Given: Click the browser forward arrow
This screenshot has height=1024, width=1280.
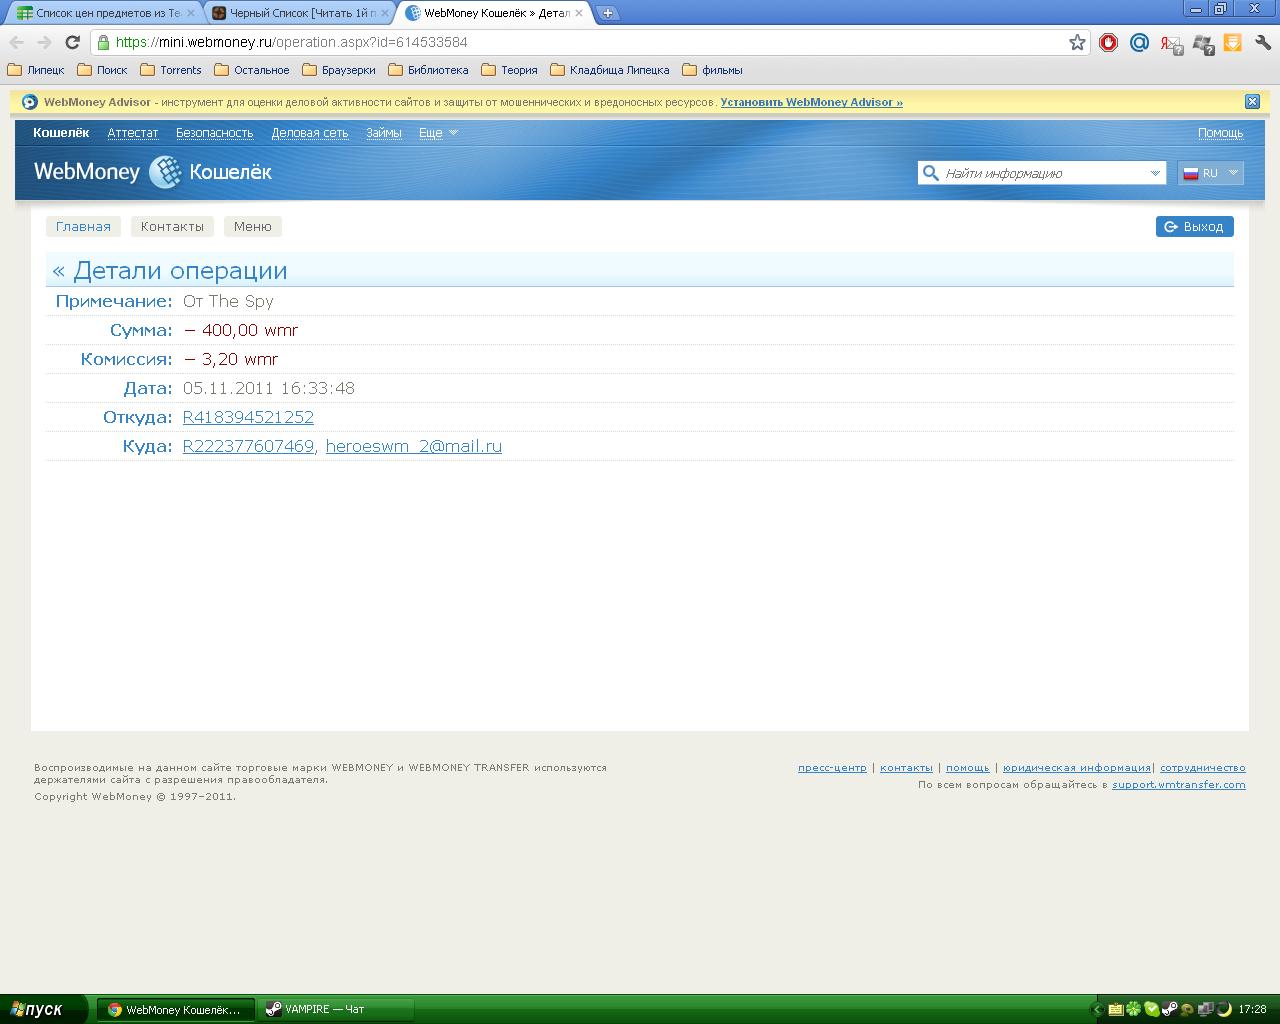Looking at the screenshot, I should (44, 42).
